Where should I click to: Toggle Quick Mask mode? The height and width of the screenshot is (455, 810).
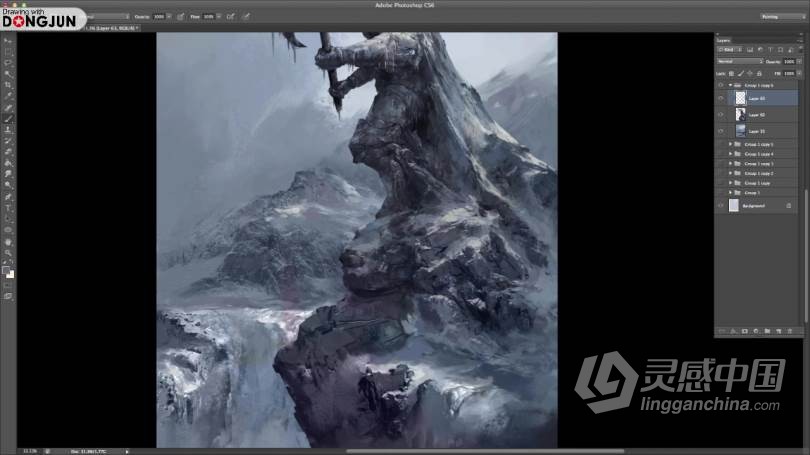tap(8, 285)
